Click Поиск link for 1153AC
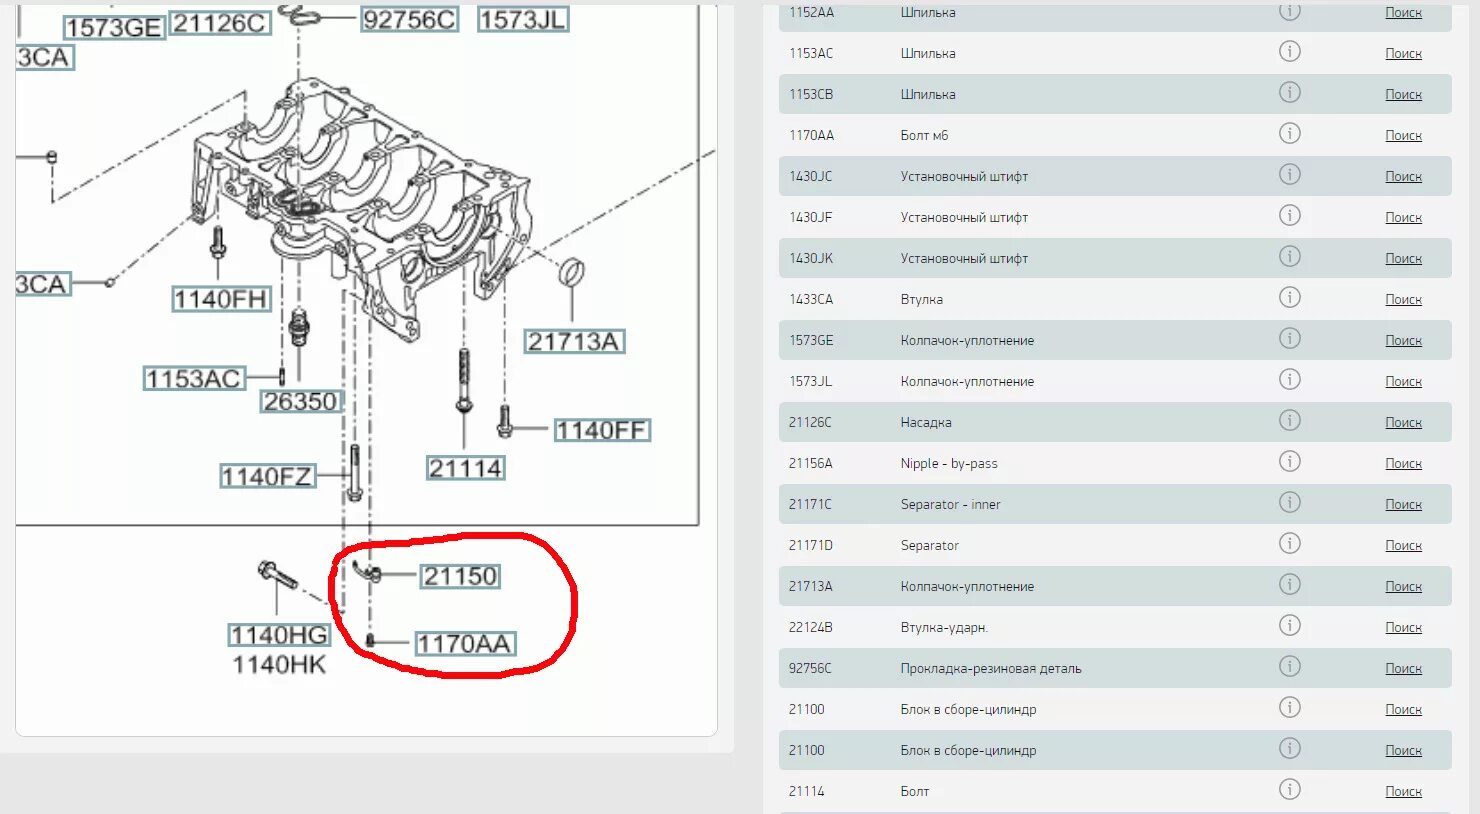Screen dimensions: 1480x814 coord(1403,54)
